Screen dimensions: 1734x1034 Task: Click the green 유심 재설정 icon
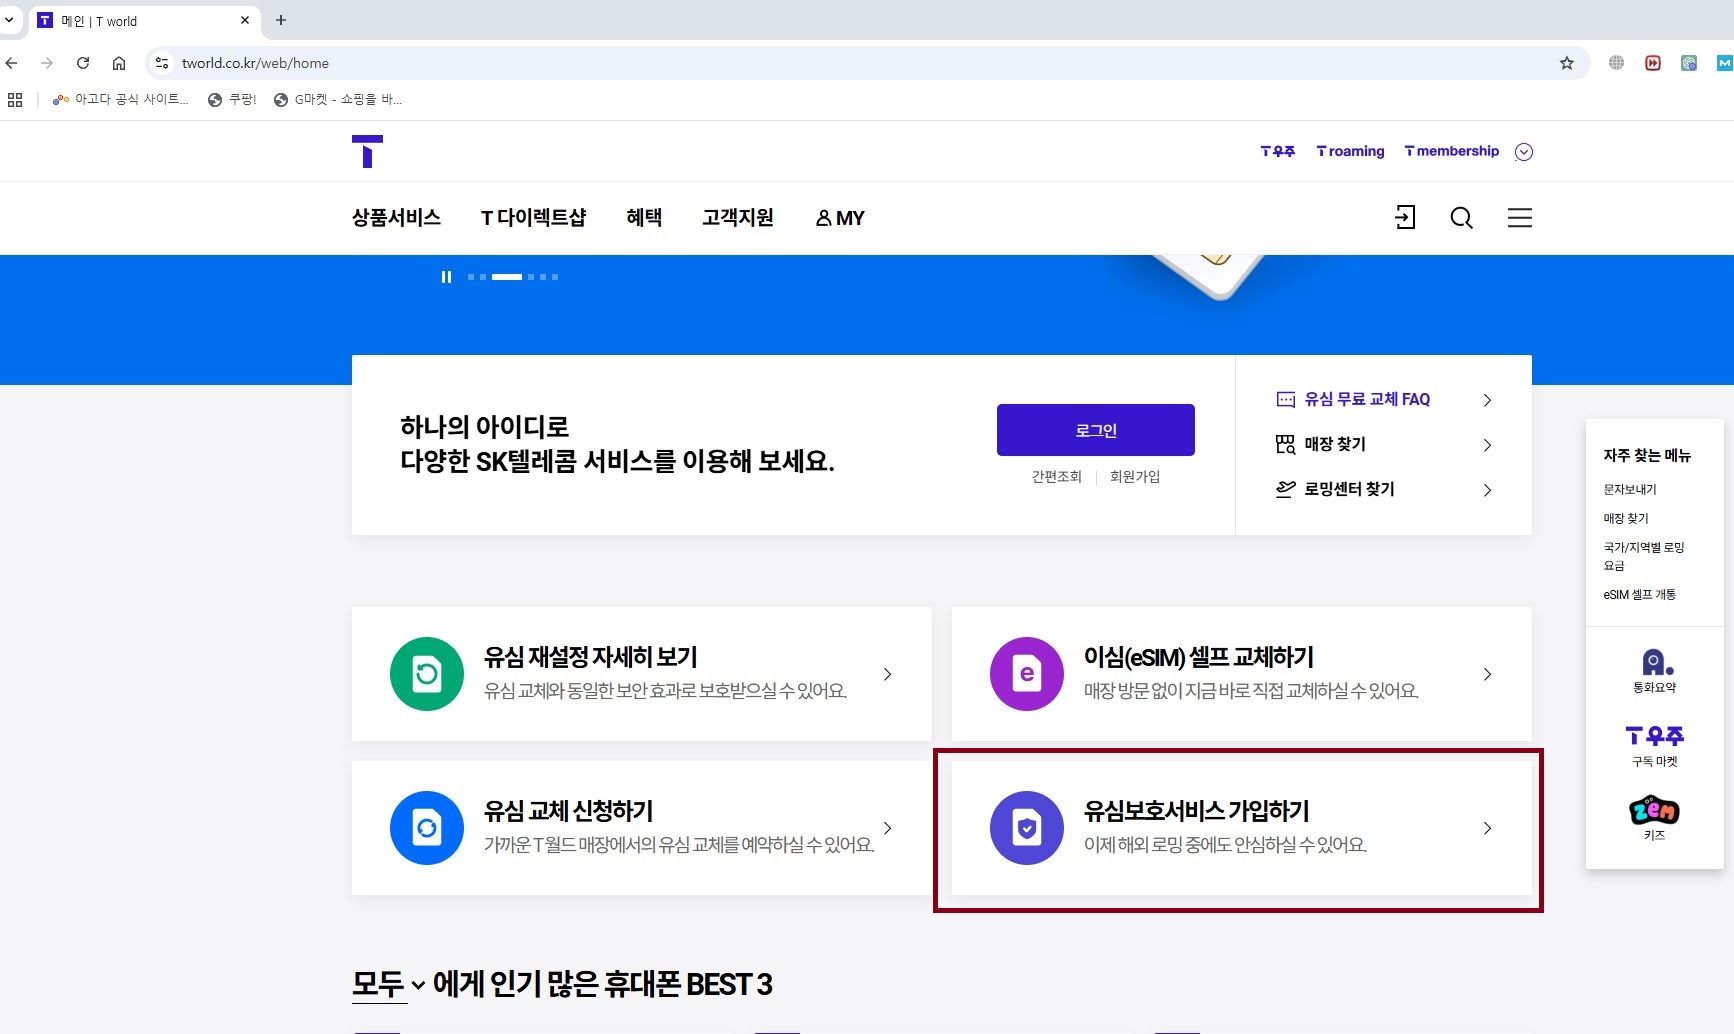pyautogui.click(x=427, y=674)
